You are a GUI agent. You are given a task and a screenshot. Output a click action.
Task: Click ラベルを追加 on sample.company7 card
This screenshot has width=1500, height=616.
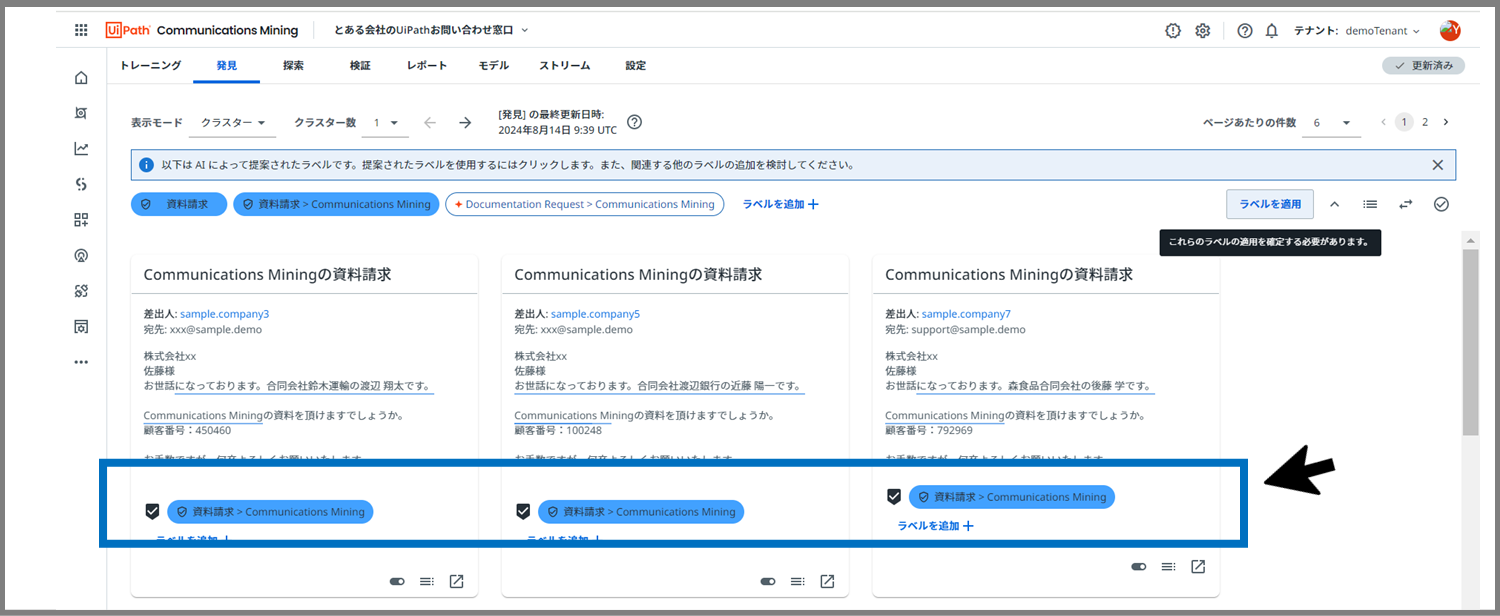[x=935, y=526]
